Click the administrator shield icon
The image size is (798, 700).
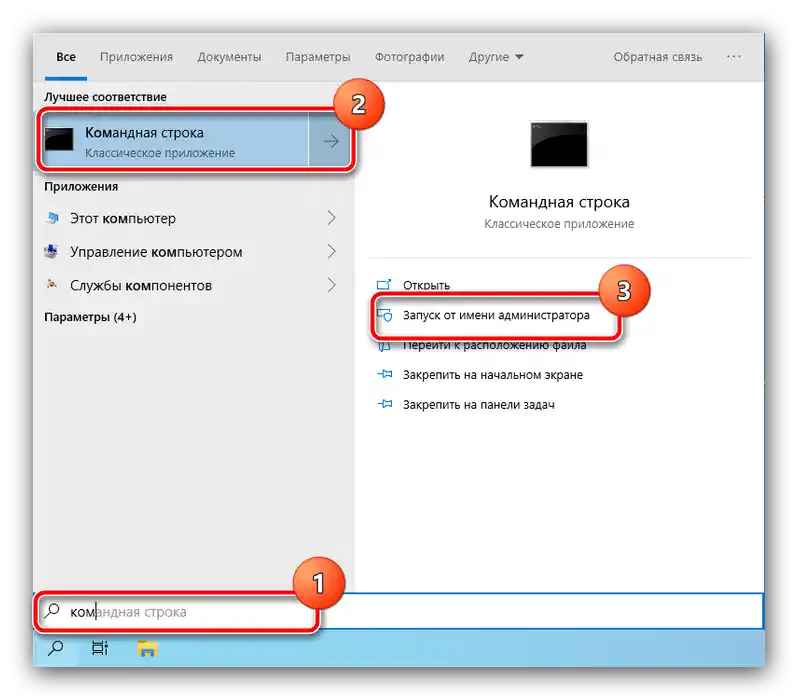385,315
